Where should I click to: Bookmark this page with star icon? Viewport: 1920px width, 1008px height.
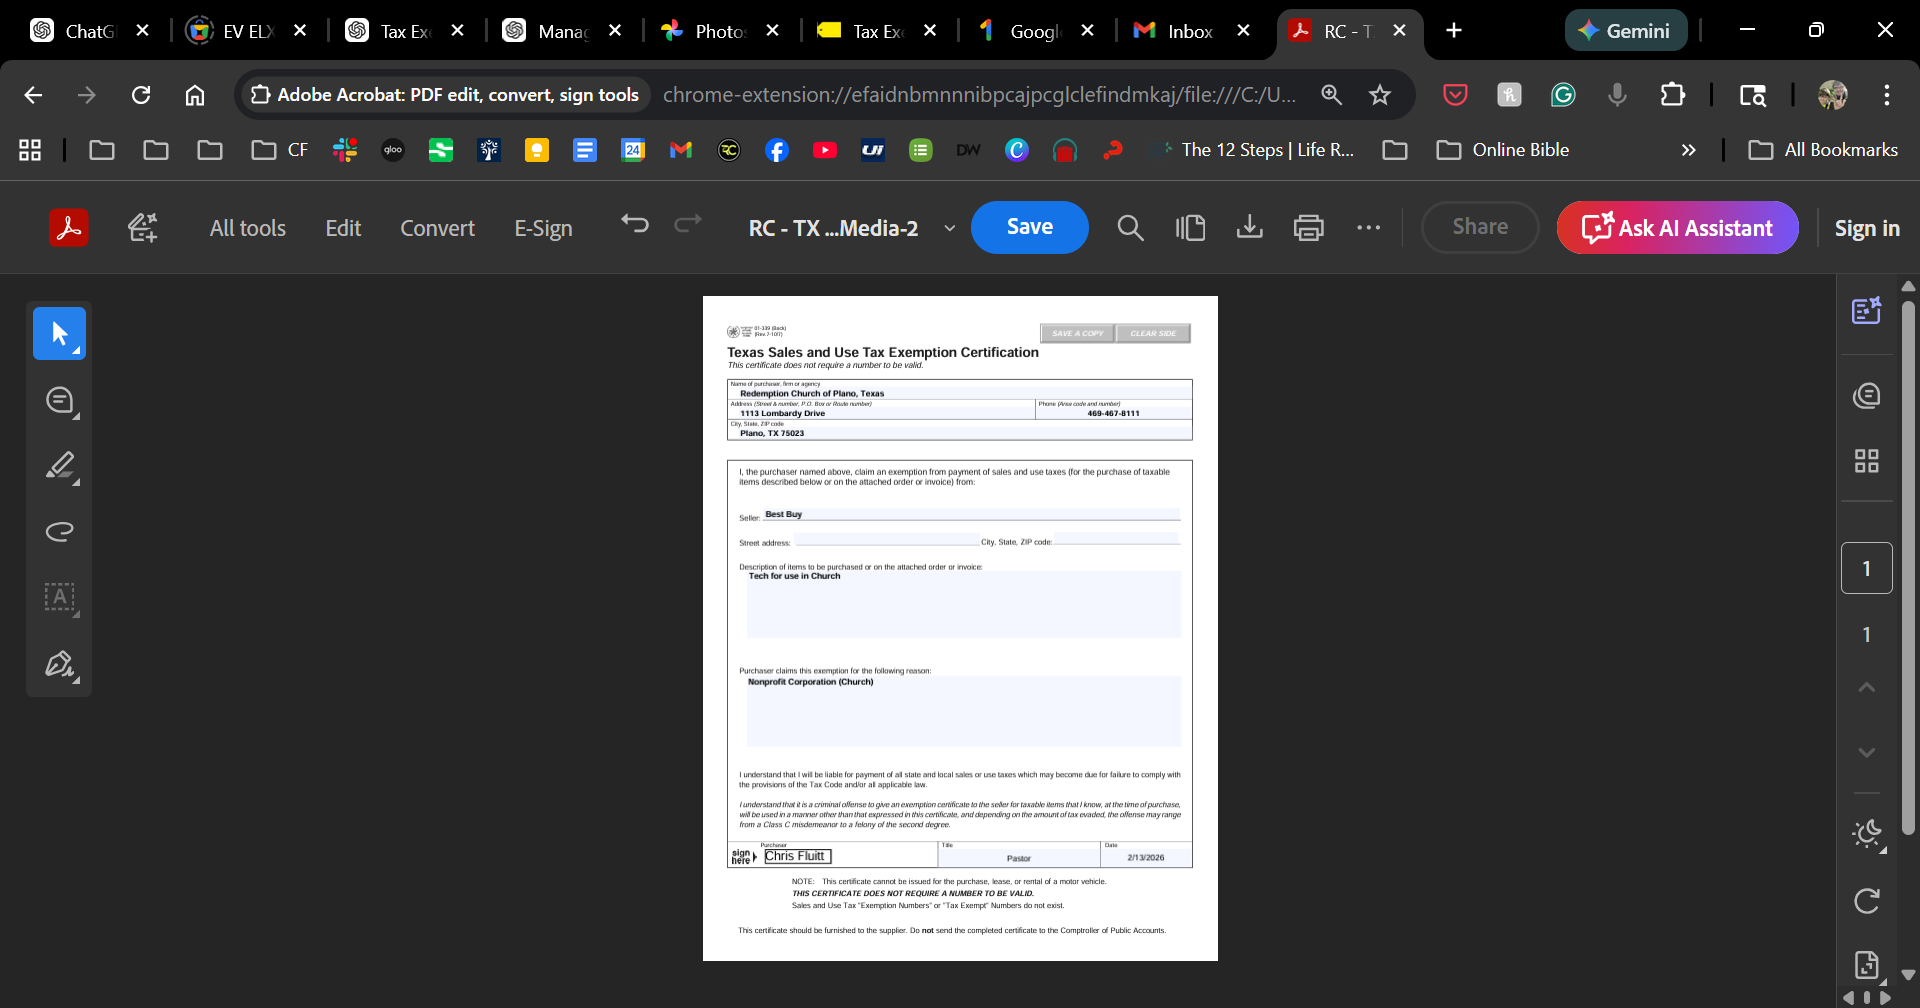[x=1380, y=95]
